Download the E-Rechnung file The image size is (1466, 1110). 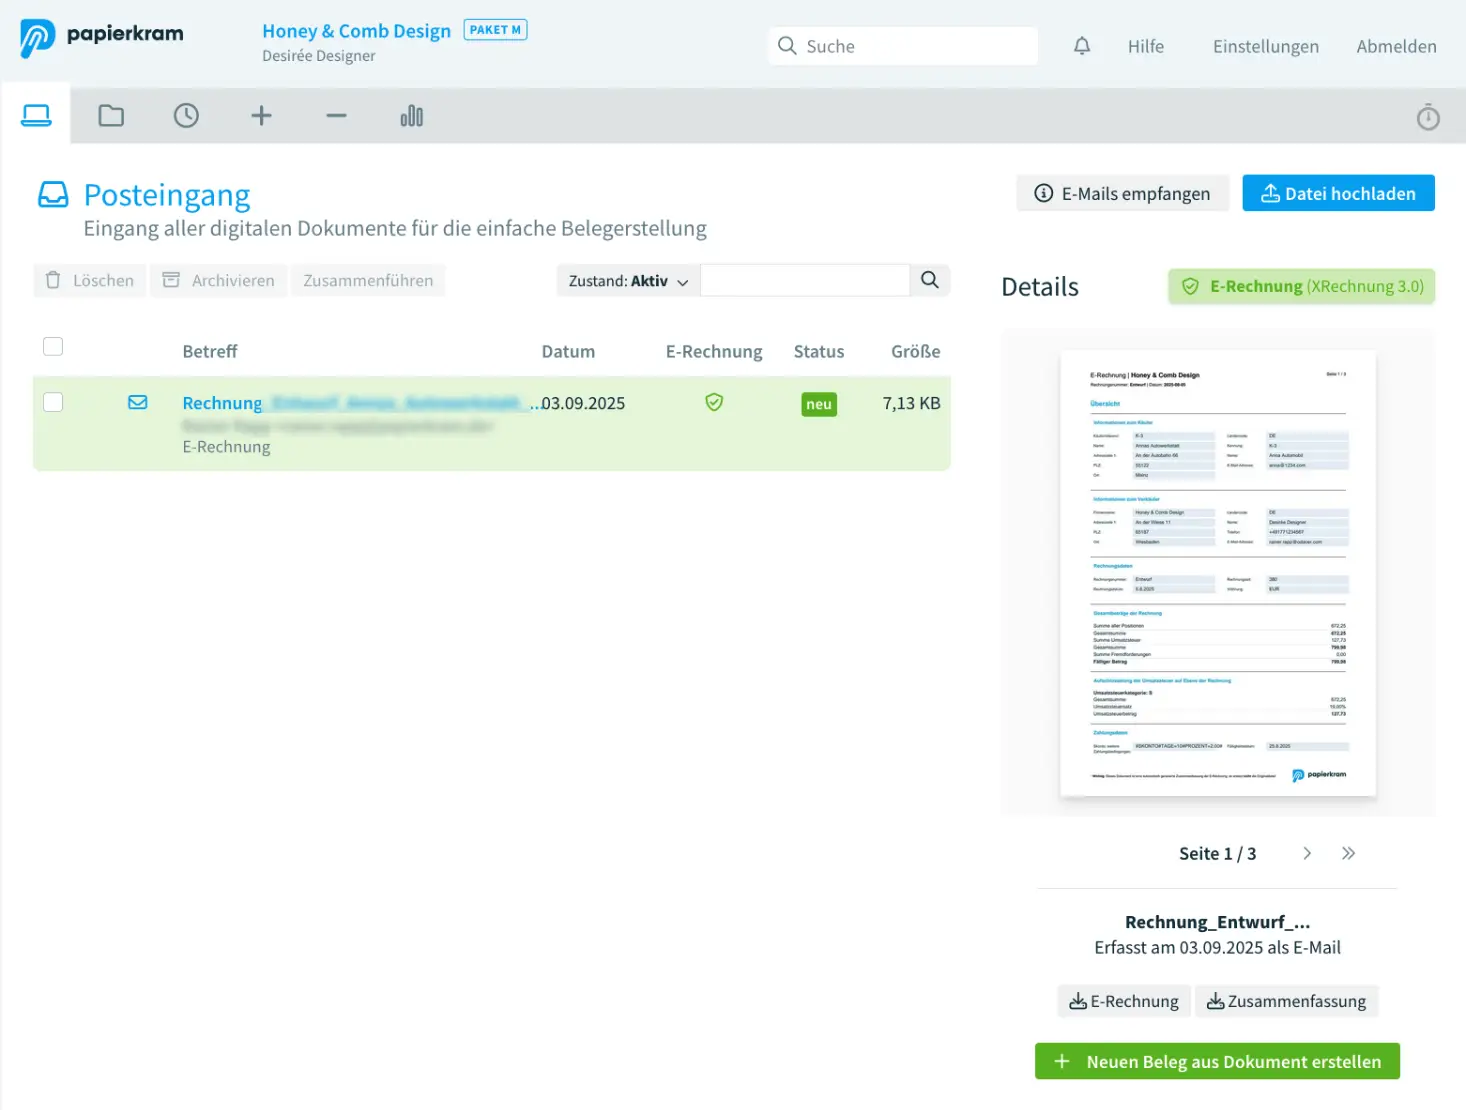click(1124, 1001)
